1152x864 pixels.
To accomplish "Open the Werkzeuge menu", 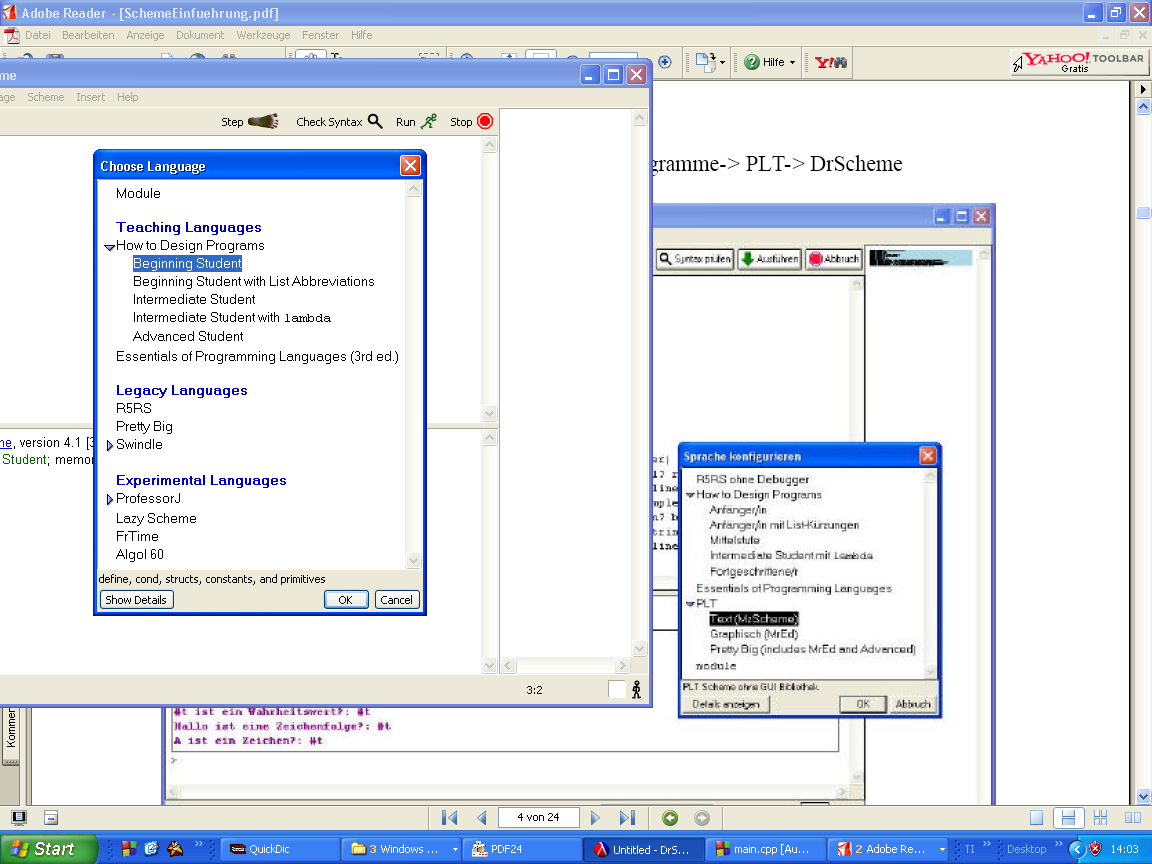I will click(x=263, y=35).
